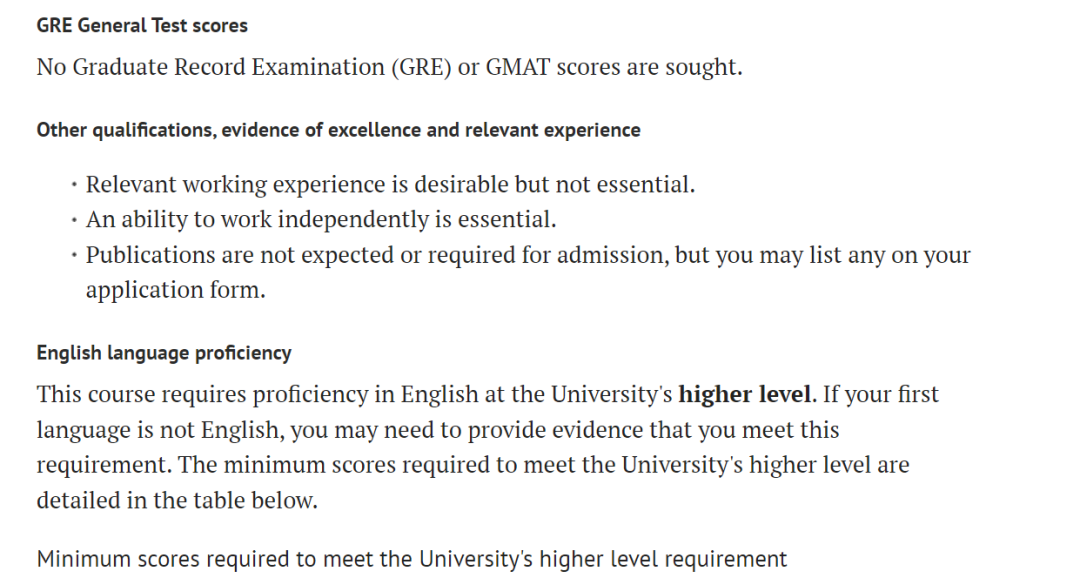This screenshot has width=1080, height=578.
Task: Click the bullet about ability to work independently
Action: [321, 220]
